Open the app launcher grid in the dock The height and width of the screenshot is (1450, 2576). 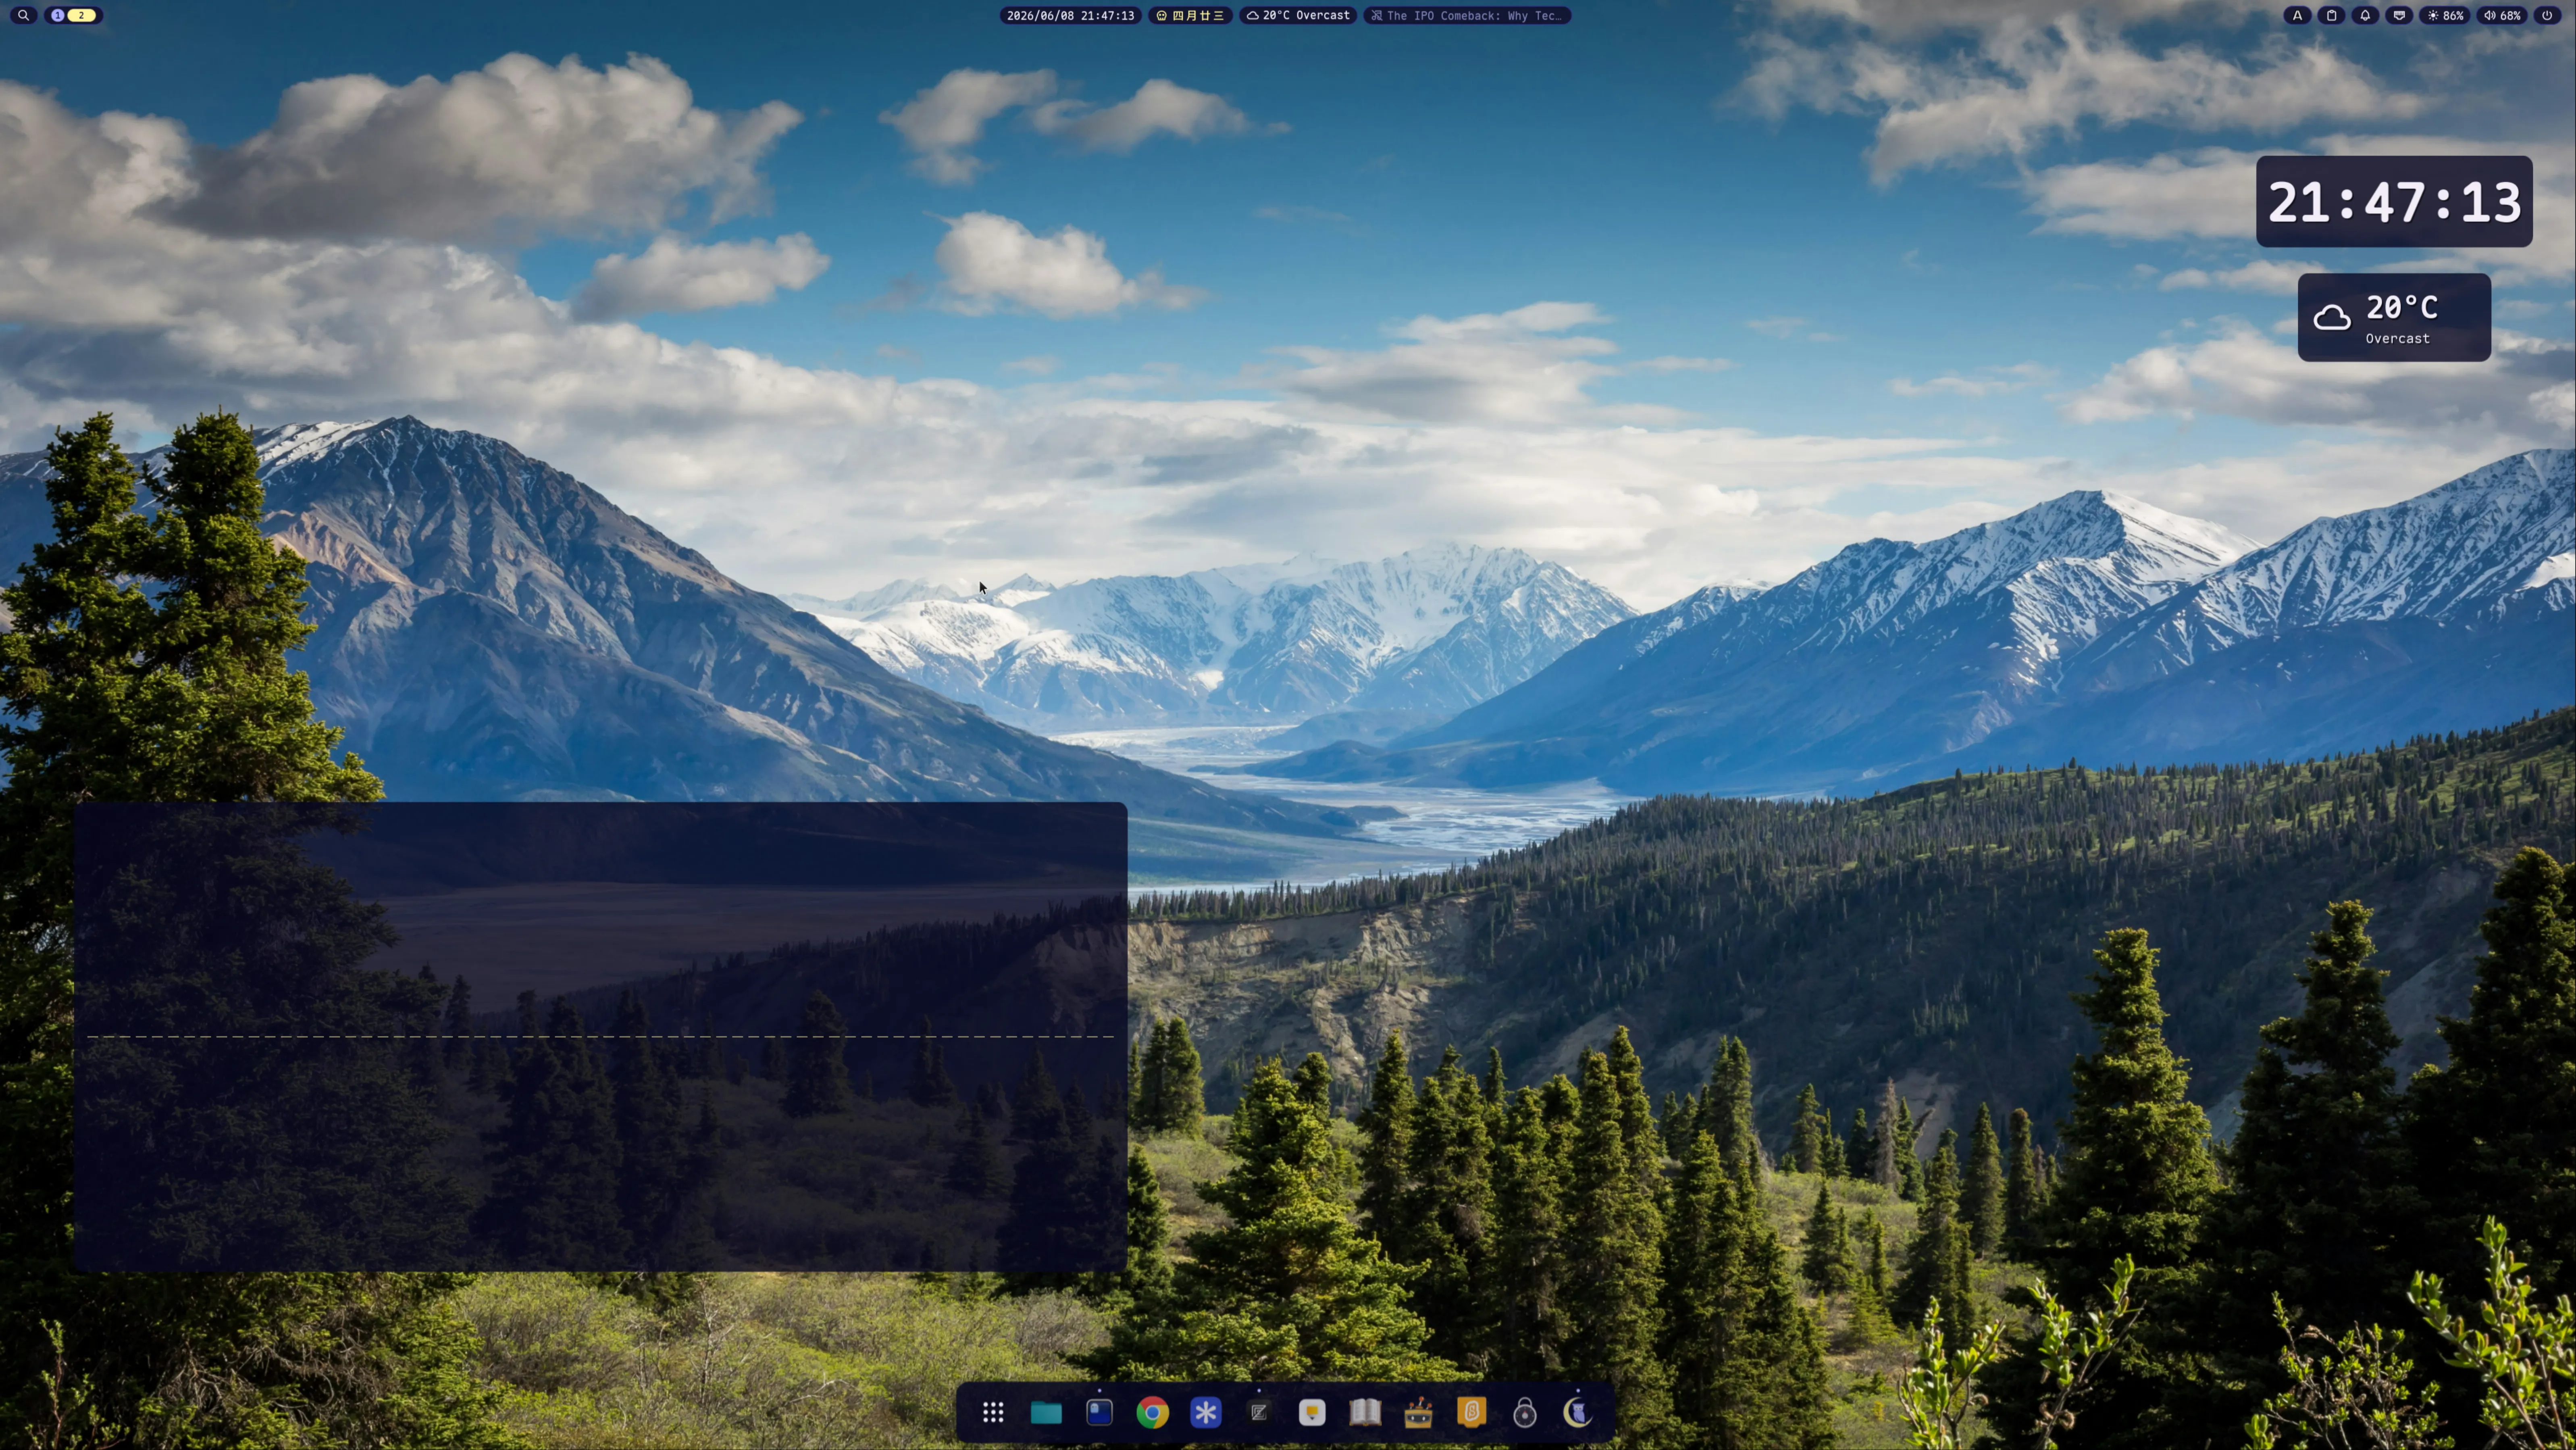(993, 1412)
